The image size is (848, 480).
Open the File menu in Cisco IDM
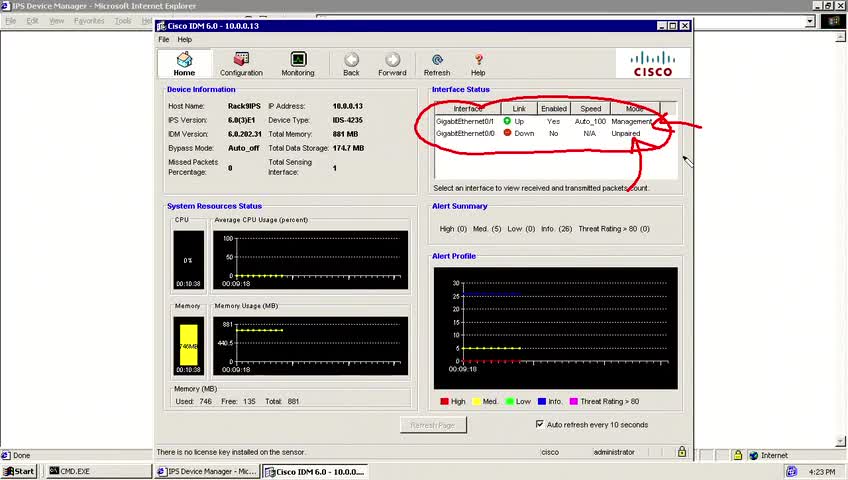tap(164, 39)
